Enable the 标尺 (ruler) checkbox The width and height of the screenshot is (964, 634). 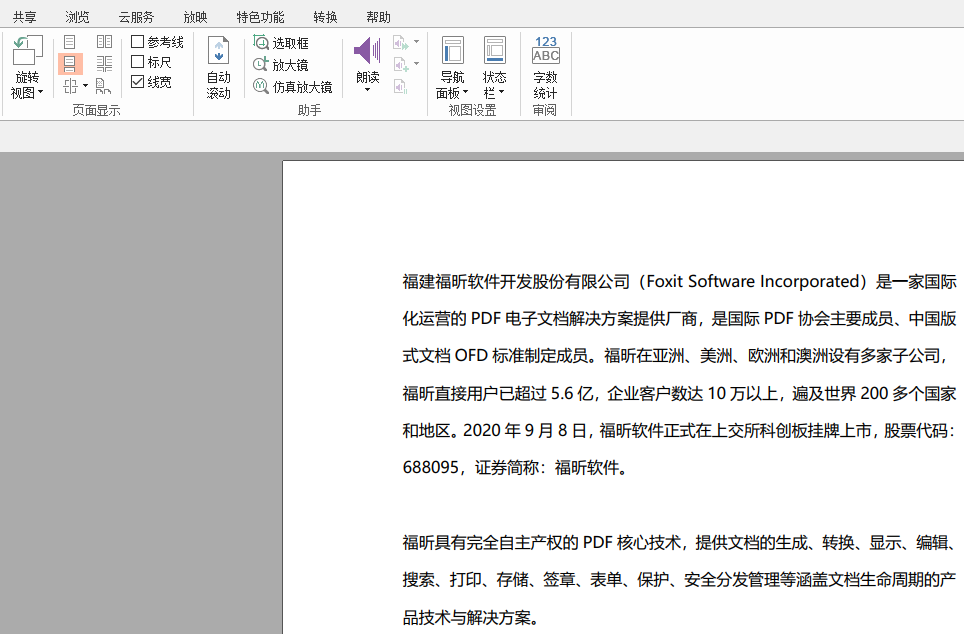(x=137, y=62)
